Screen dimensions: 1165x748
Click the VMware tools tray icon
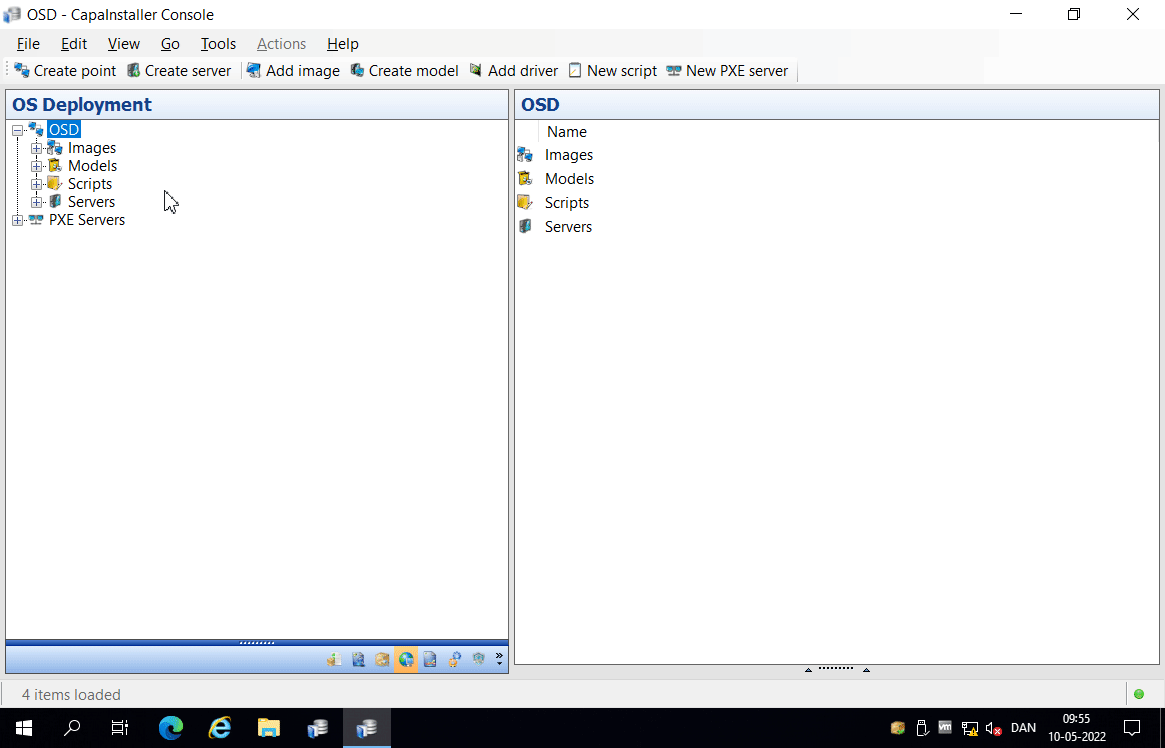[x=945, y=727]
